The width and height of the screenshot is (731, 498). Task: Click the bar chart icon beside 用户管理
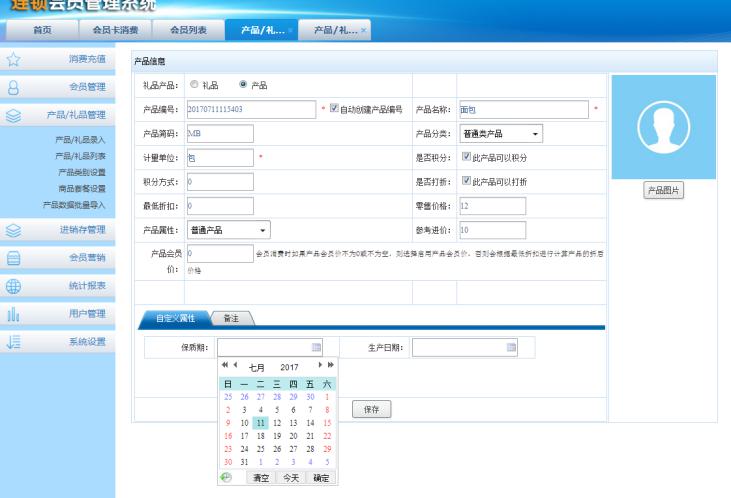[x=14, y=314]
